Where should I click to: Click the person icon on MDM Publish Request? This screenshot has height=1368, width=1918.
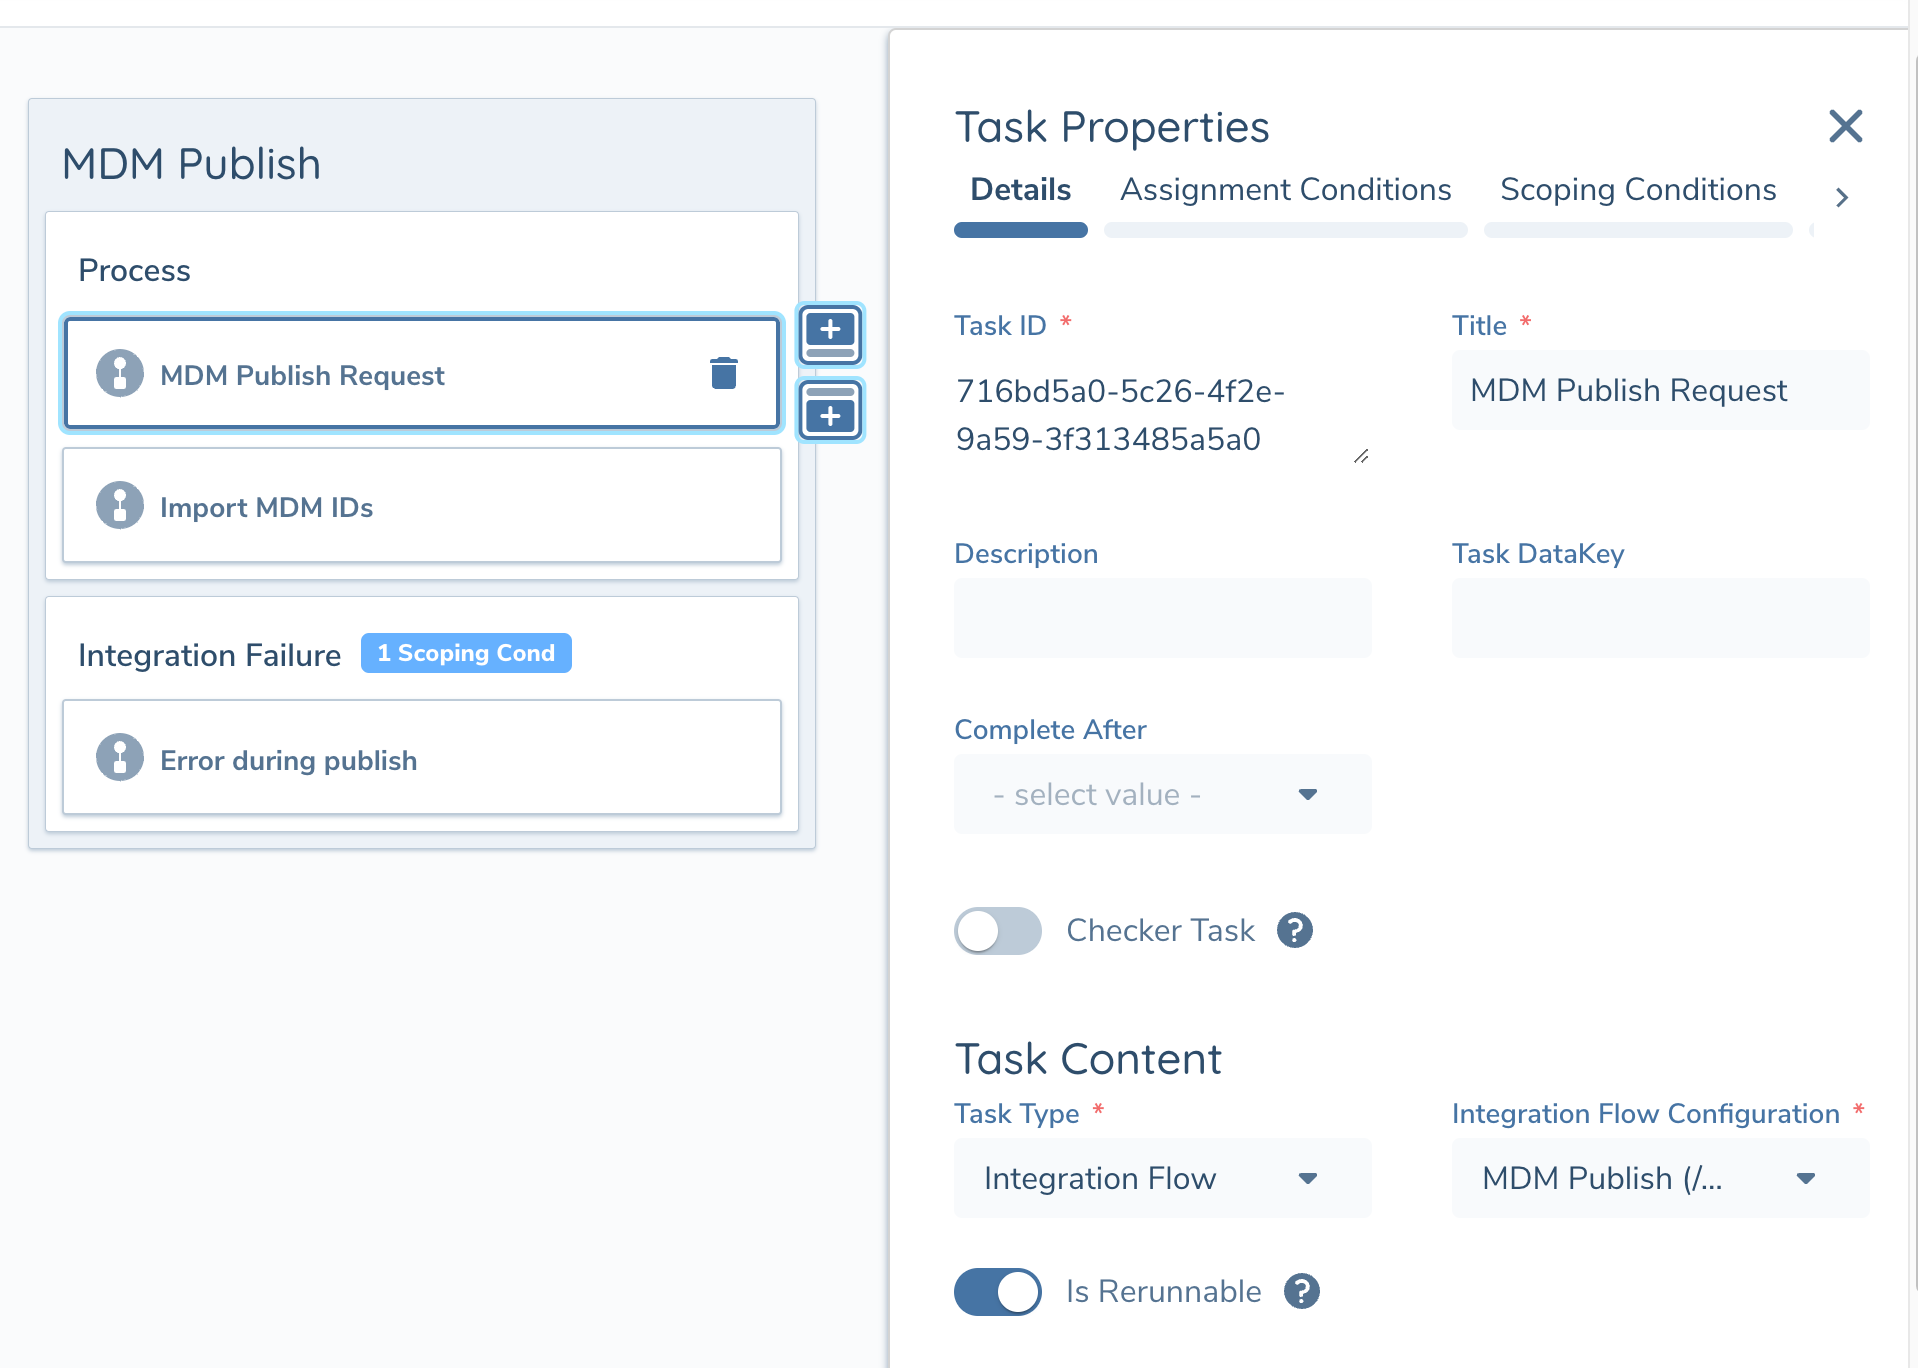coord(119,373)
